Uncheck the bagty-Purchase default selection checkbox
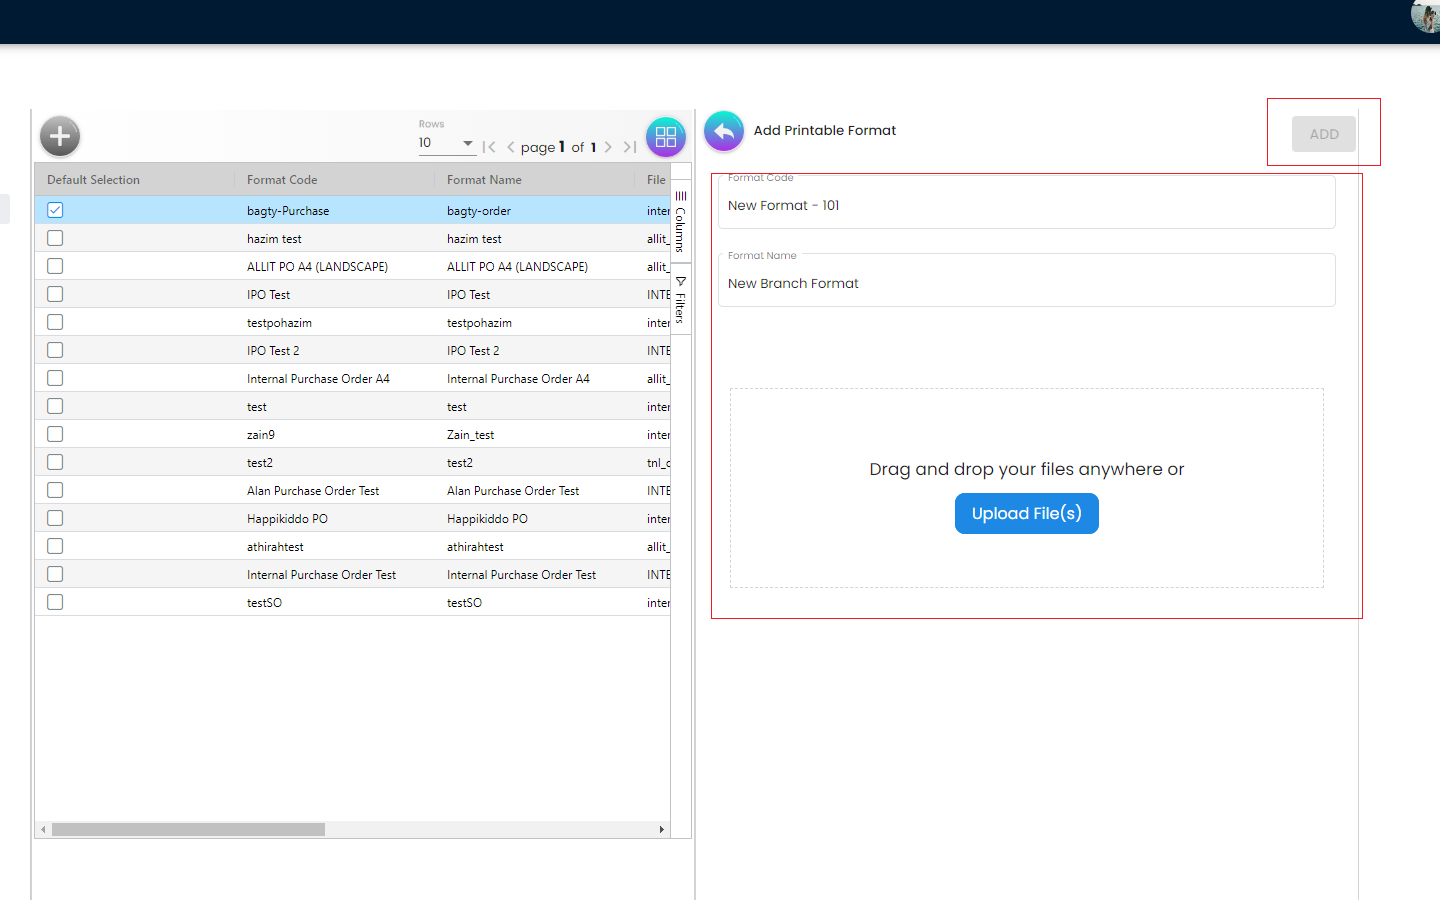 coord(55,210)
